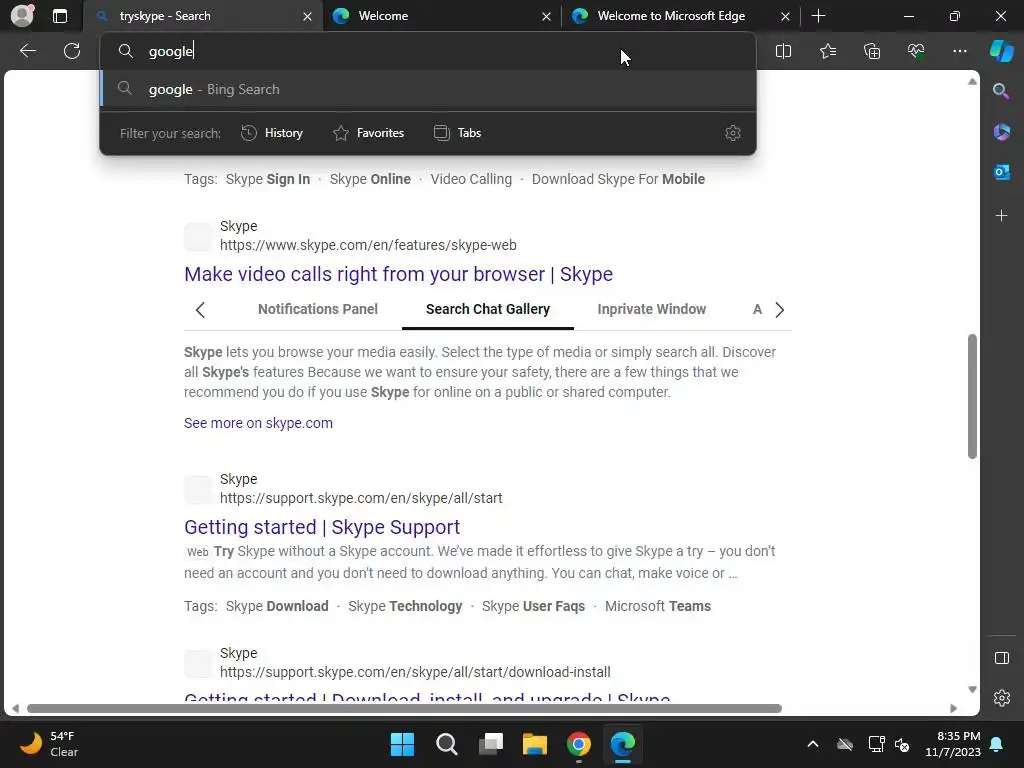Open Task View in taskbar
The height and width of the screenshot is (768, 1024).
490,744
